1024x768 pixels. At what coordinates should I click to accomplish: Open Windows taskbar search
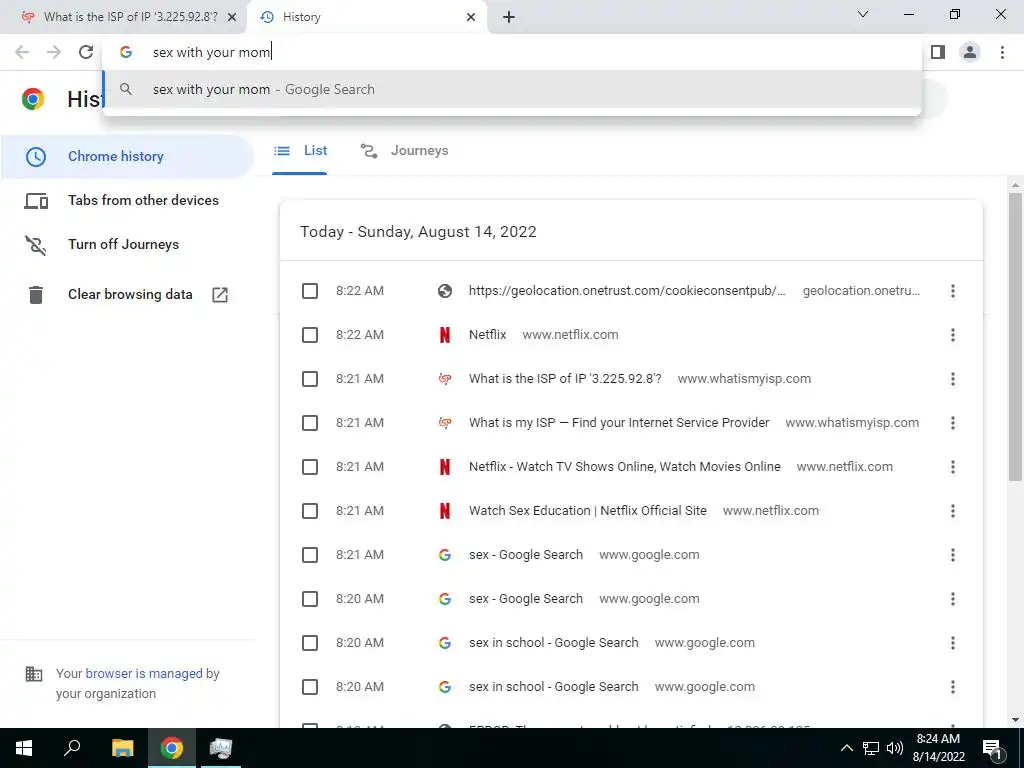pyautogui.click(x=72, y=748)
